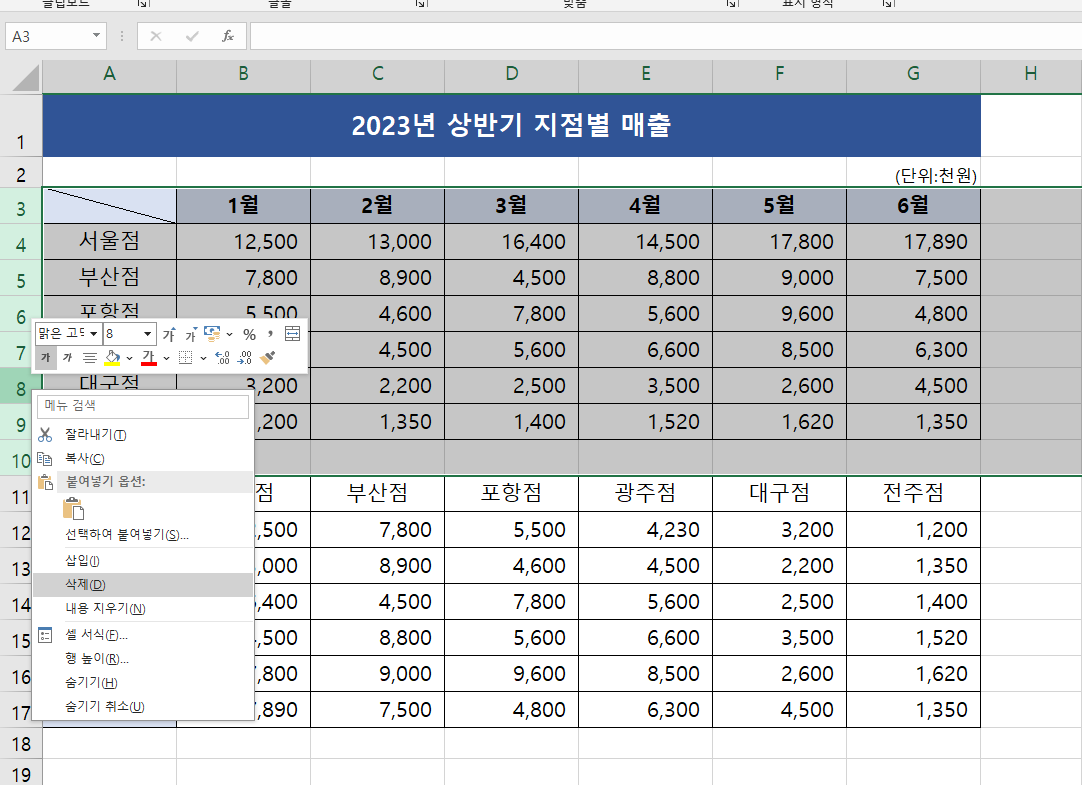Click the 3월 header cell
The image size is (1082, 785).
point(511,206)
